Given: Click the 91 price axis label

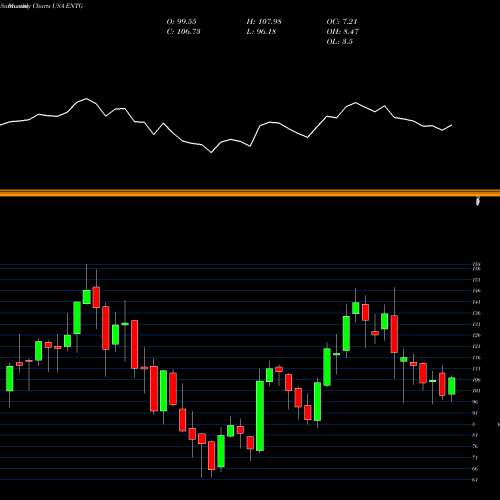Looking at the screenshot, I should click(475, 413).
